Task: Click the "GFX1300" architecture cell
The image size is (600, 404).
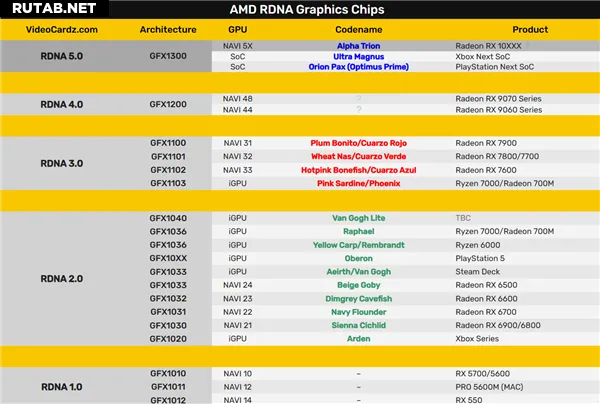Action: click(x=168, y=56)
